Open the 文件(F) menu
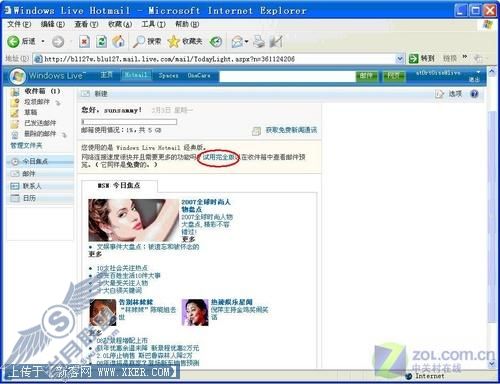 click(19, 24)
